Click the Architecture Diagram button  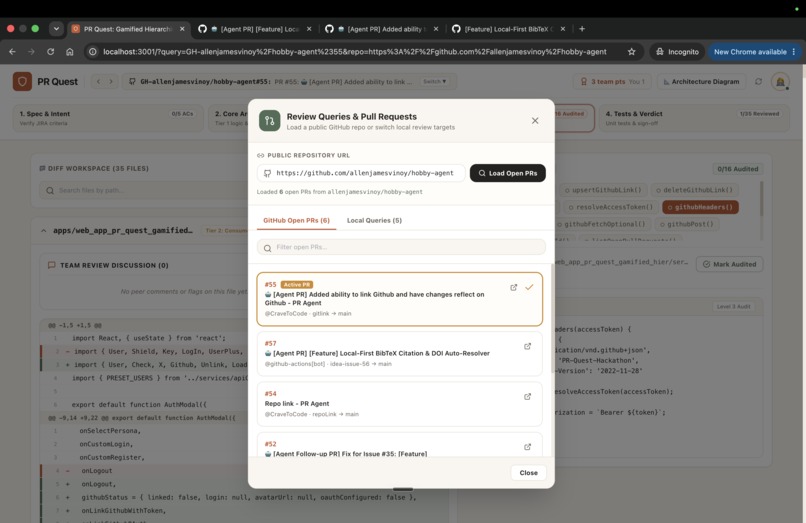click(x=701, y=81)
